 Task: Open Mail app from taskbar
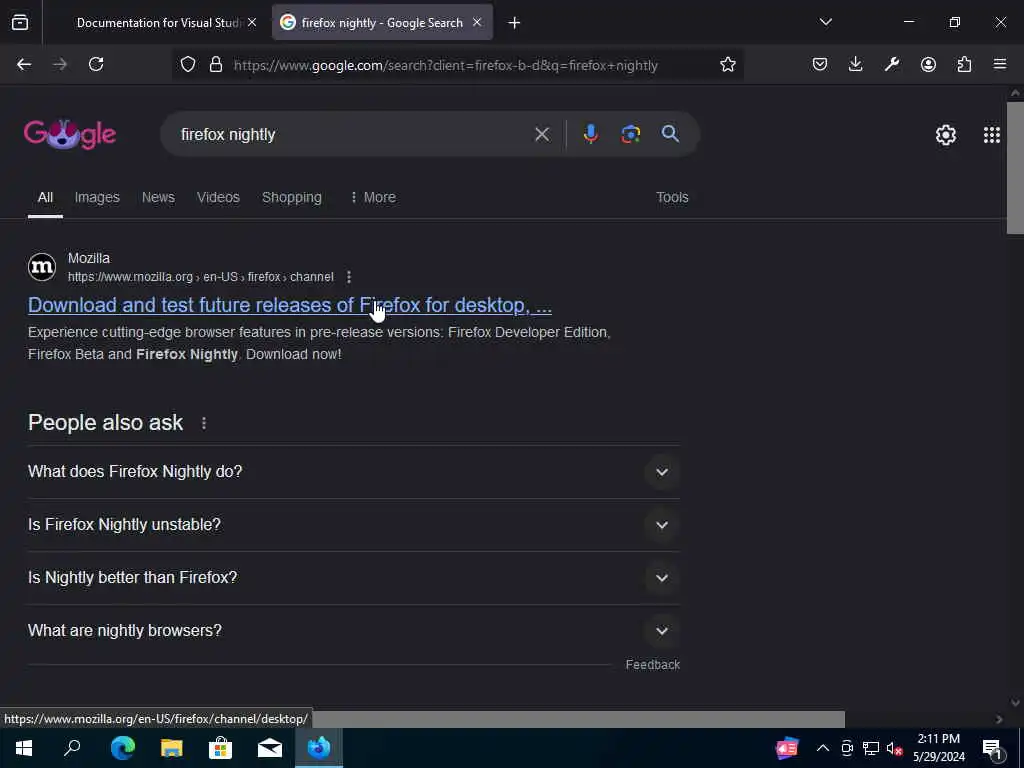[270, 748]
